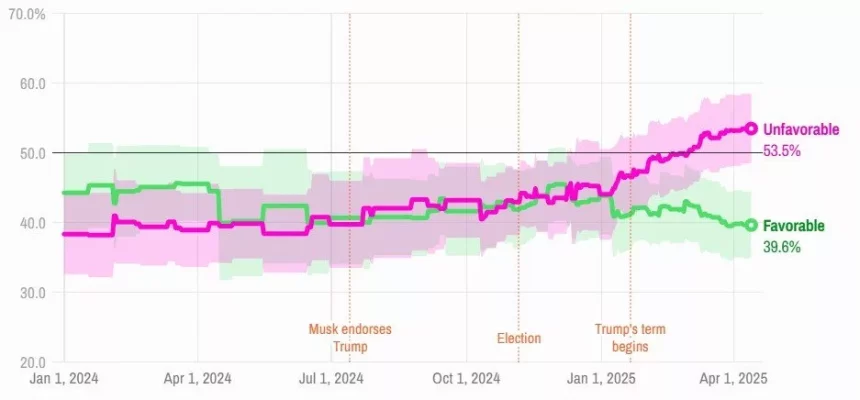Click the 53.5% unfavorable value

pyautogui.click(x=782, y=151)
